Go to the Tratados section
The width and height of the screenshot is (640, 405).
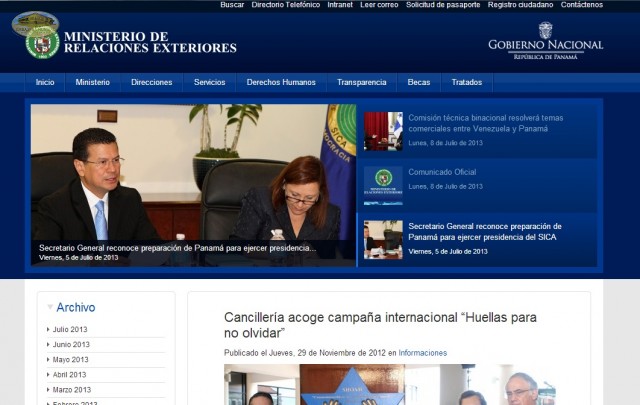click(467, 82)
